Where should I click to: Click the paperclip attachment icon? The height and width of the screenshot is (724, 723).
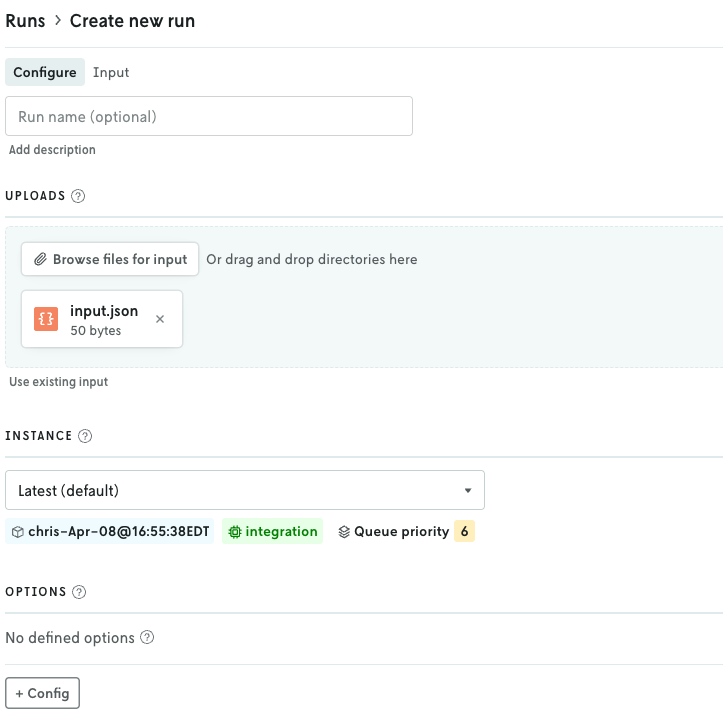click(x=41, y=259)
